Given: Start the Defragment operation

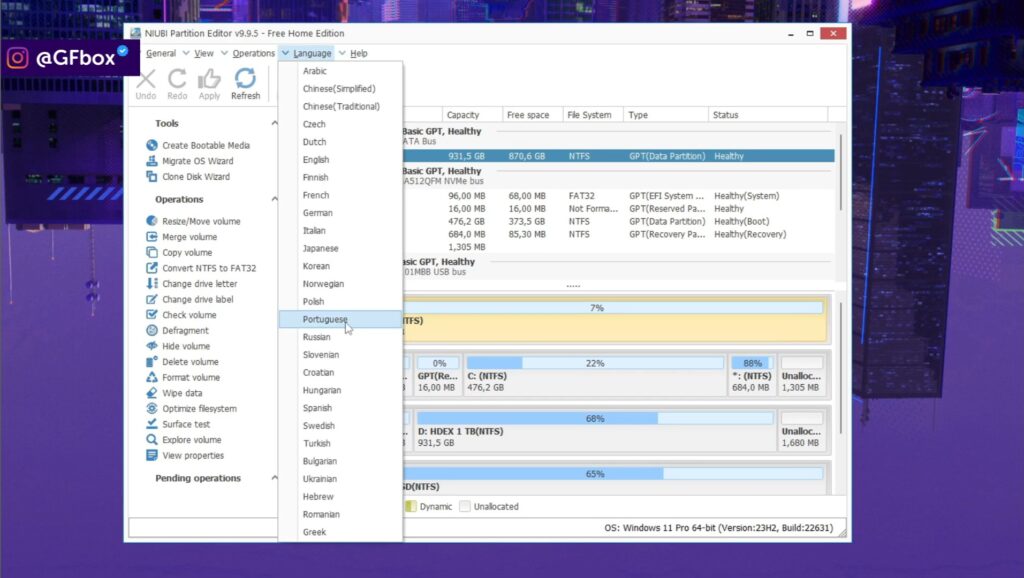Looking at the screenshot, I should pos(178,331).
